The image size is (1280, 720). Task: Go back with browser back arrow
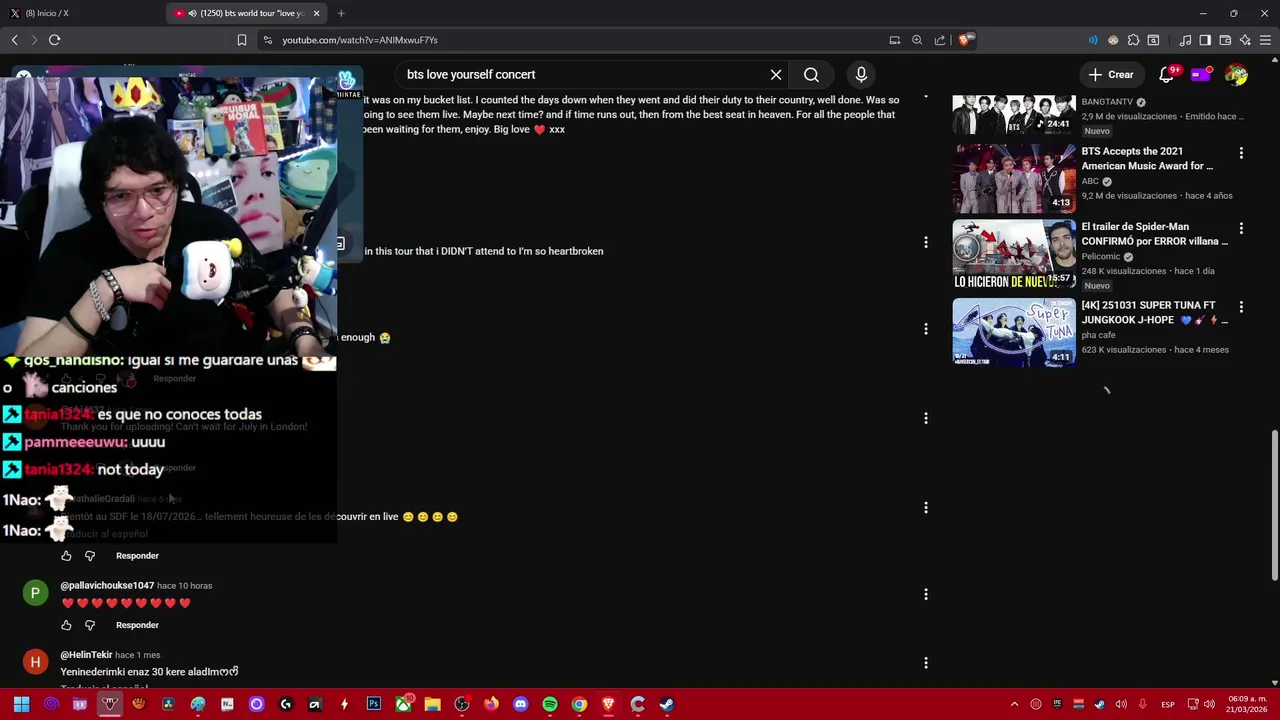click(x=14, y=40)
